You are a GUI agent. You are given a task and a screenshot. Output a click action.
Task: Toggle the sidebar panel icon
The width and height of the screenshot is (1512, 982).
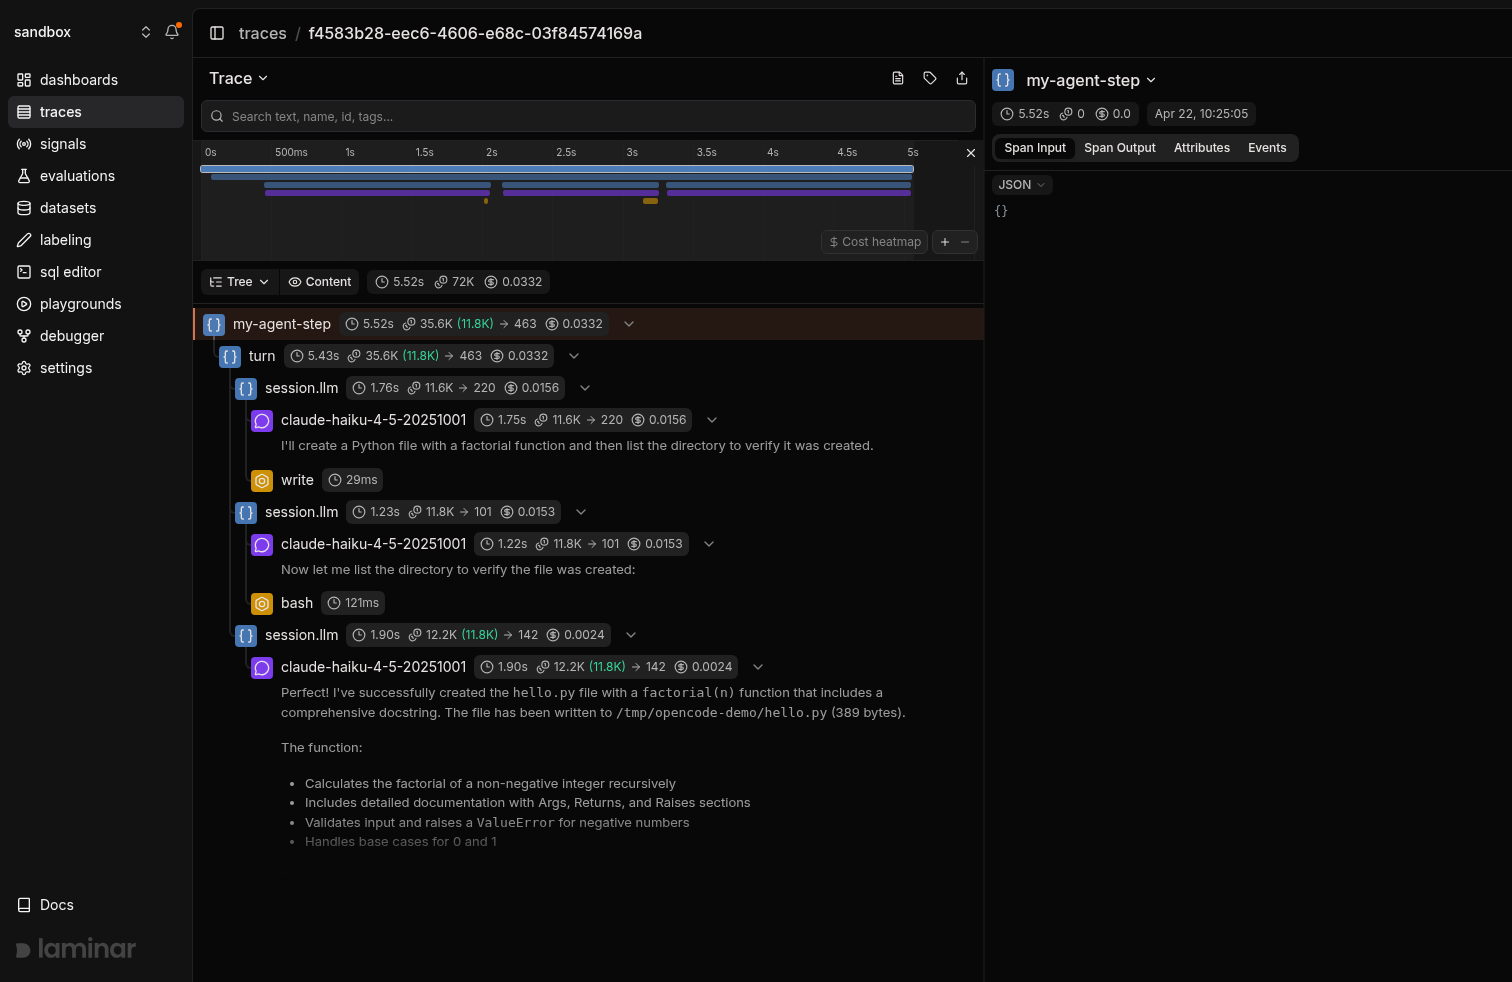pyautogui.click(x=217, y=33)
